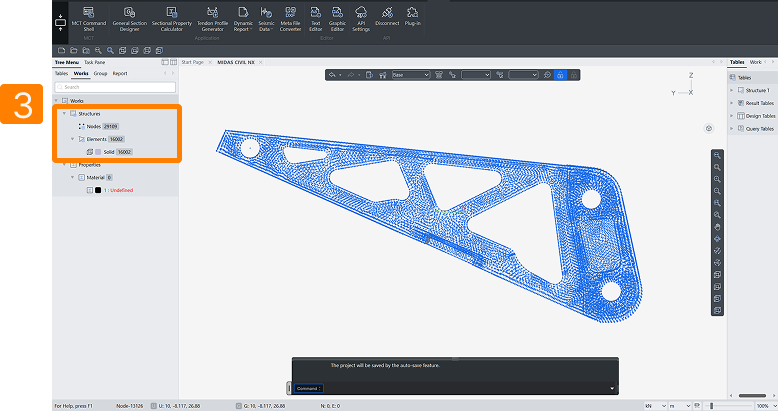Collapse the Properties tree node

64,165
